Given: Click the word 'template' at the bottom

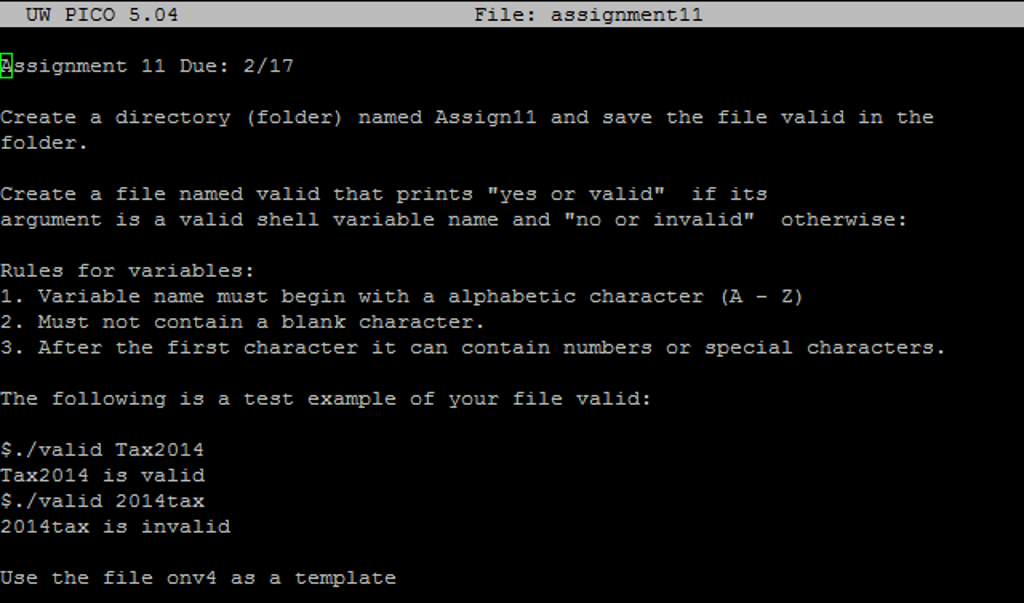Looking at the screenshot, I should point(345,578).
